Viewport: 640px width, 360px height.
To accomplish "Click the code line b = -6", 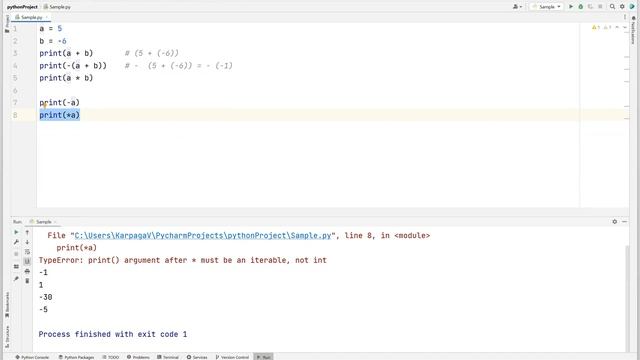I will coord(53,41).
